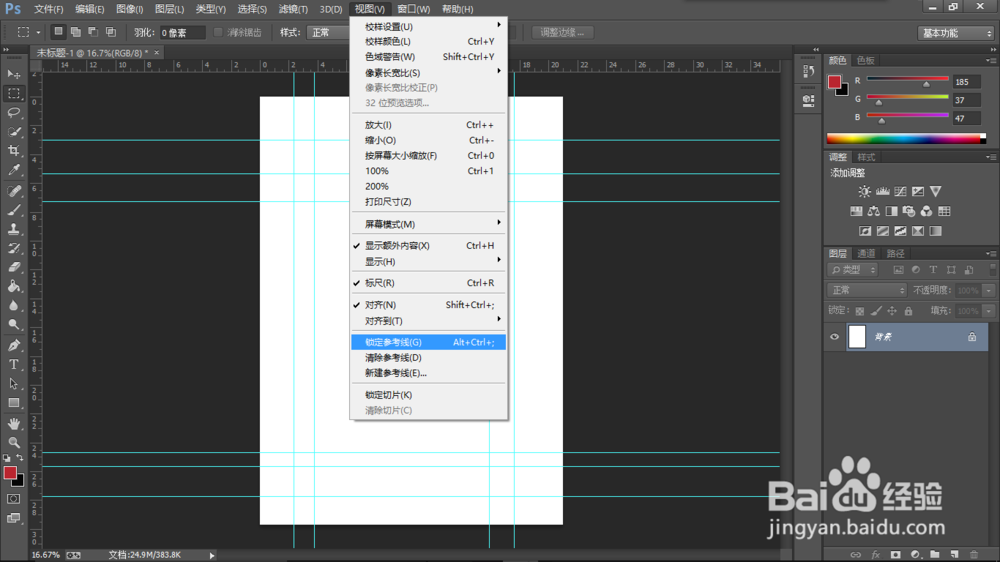The image size is (1000, 562).
Task: Toggle lock transparent pixels icon
Action: click(x=860, y=311)
